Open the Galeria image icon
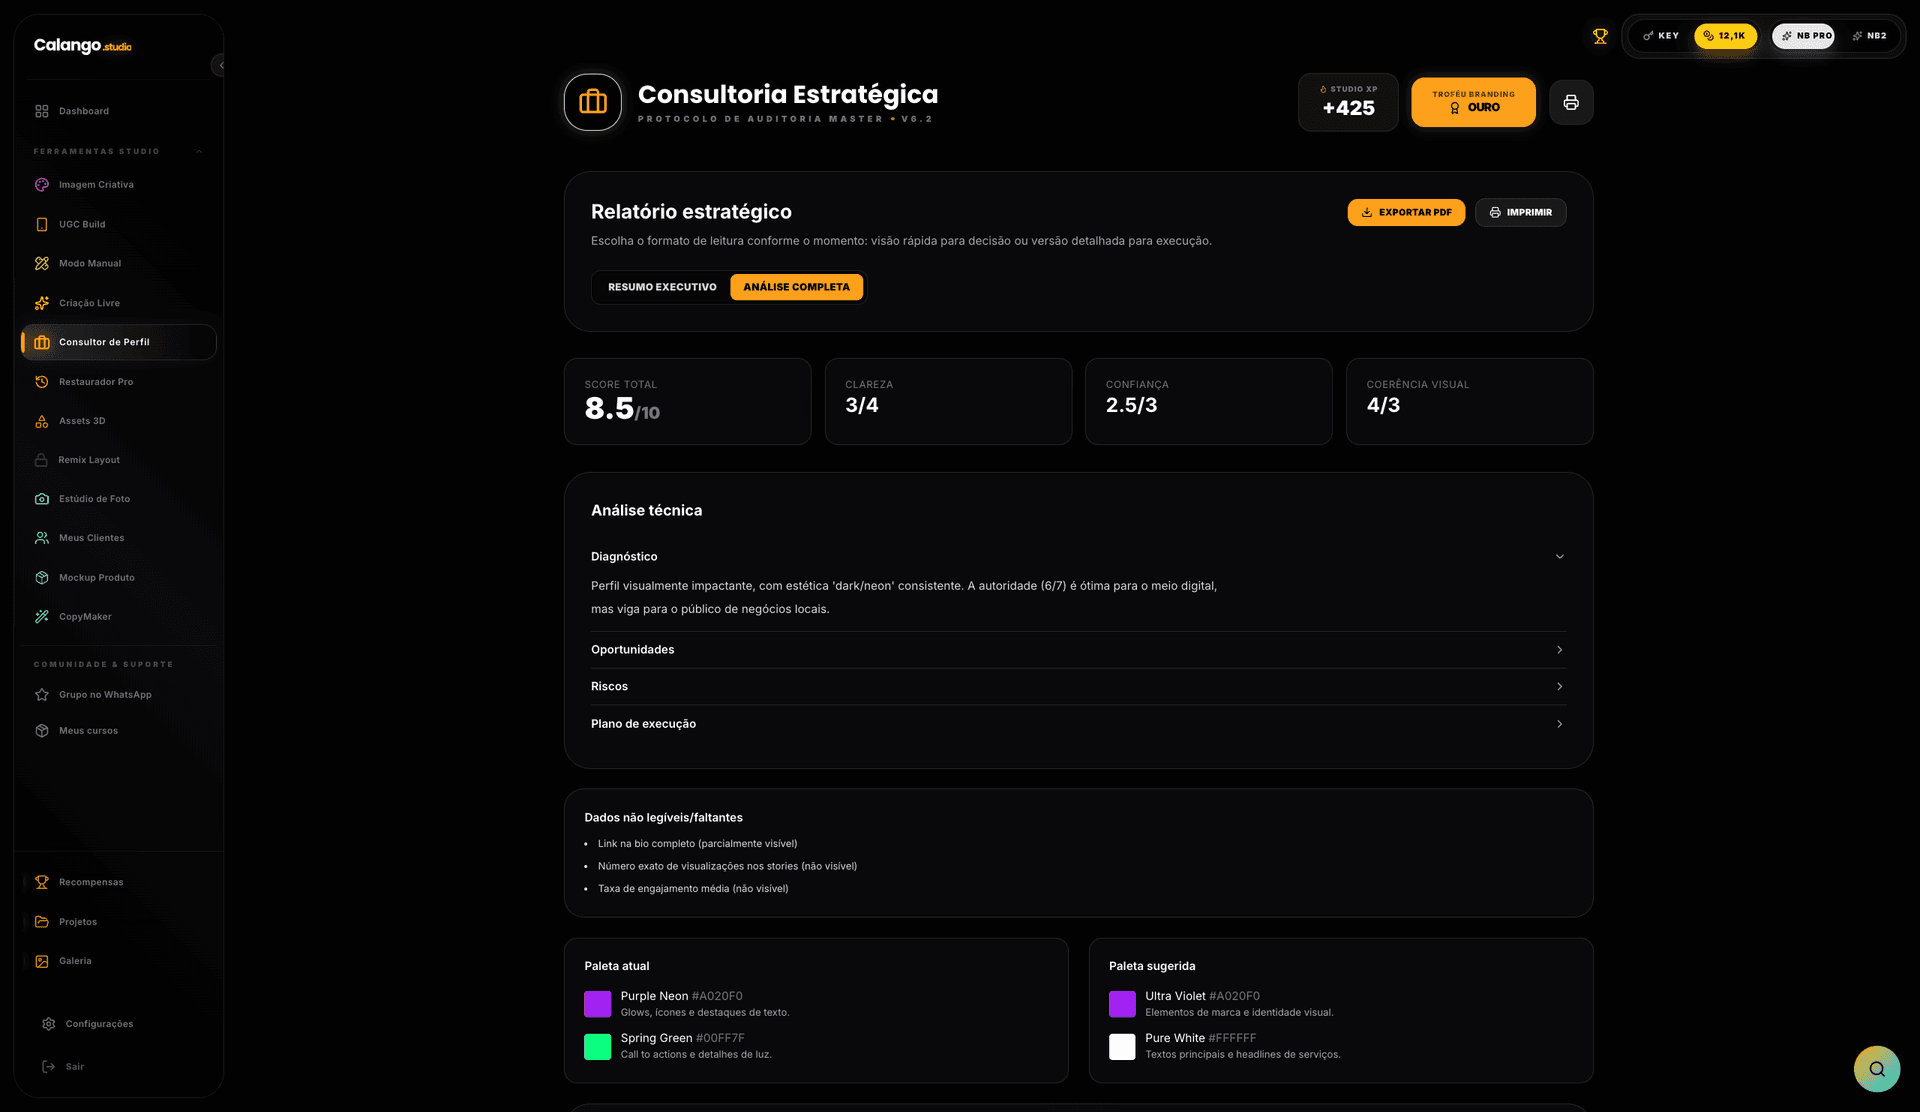Viewport: 1920px width, 1112px height. pos(42,961)
